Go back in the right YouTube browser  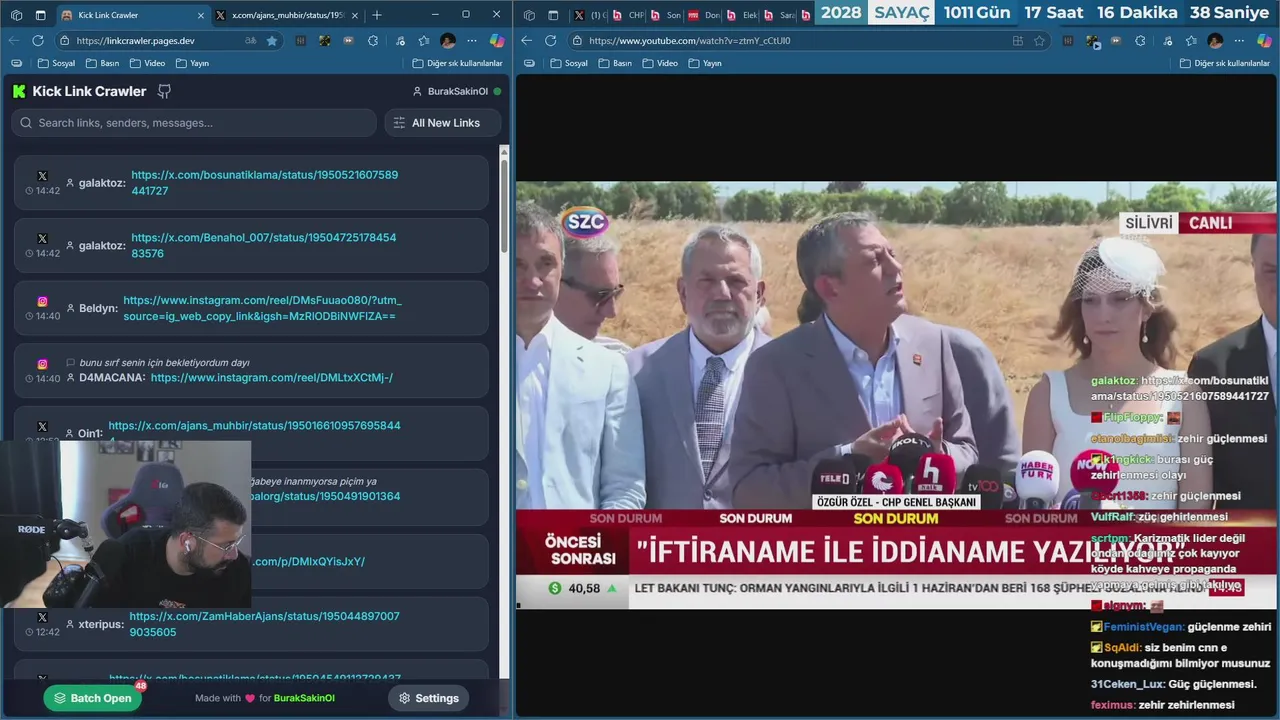[x=526, y=41]
